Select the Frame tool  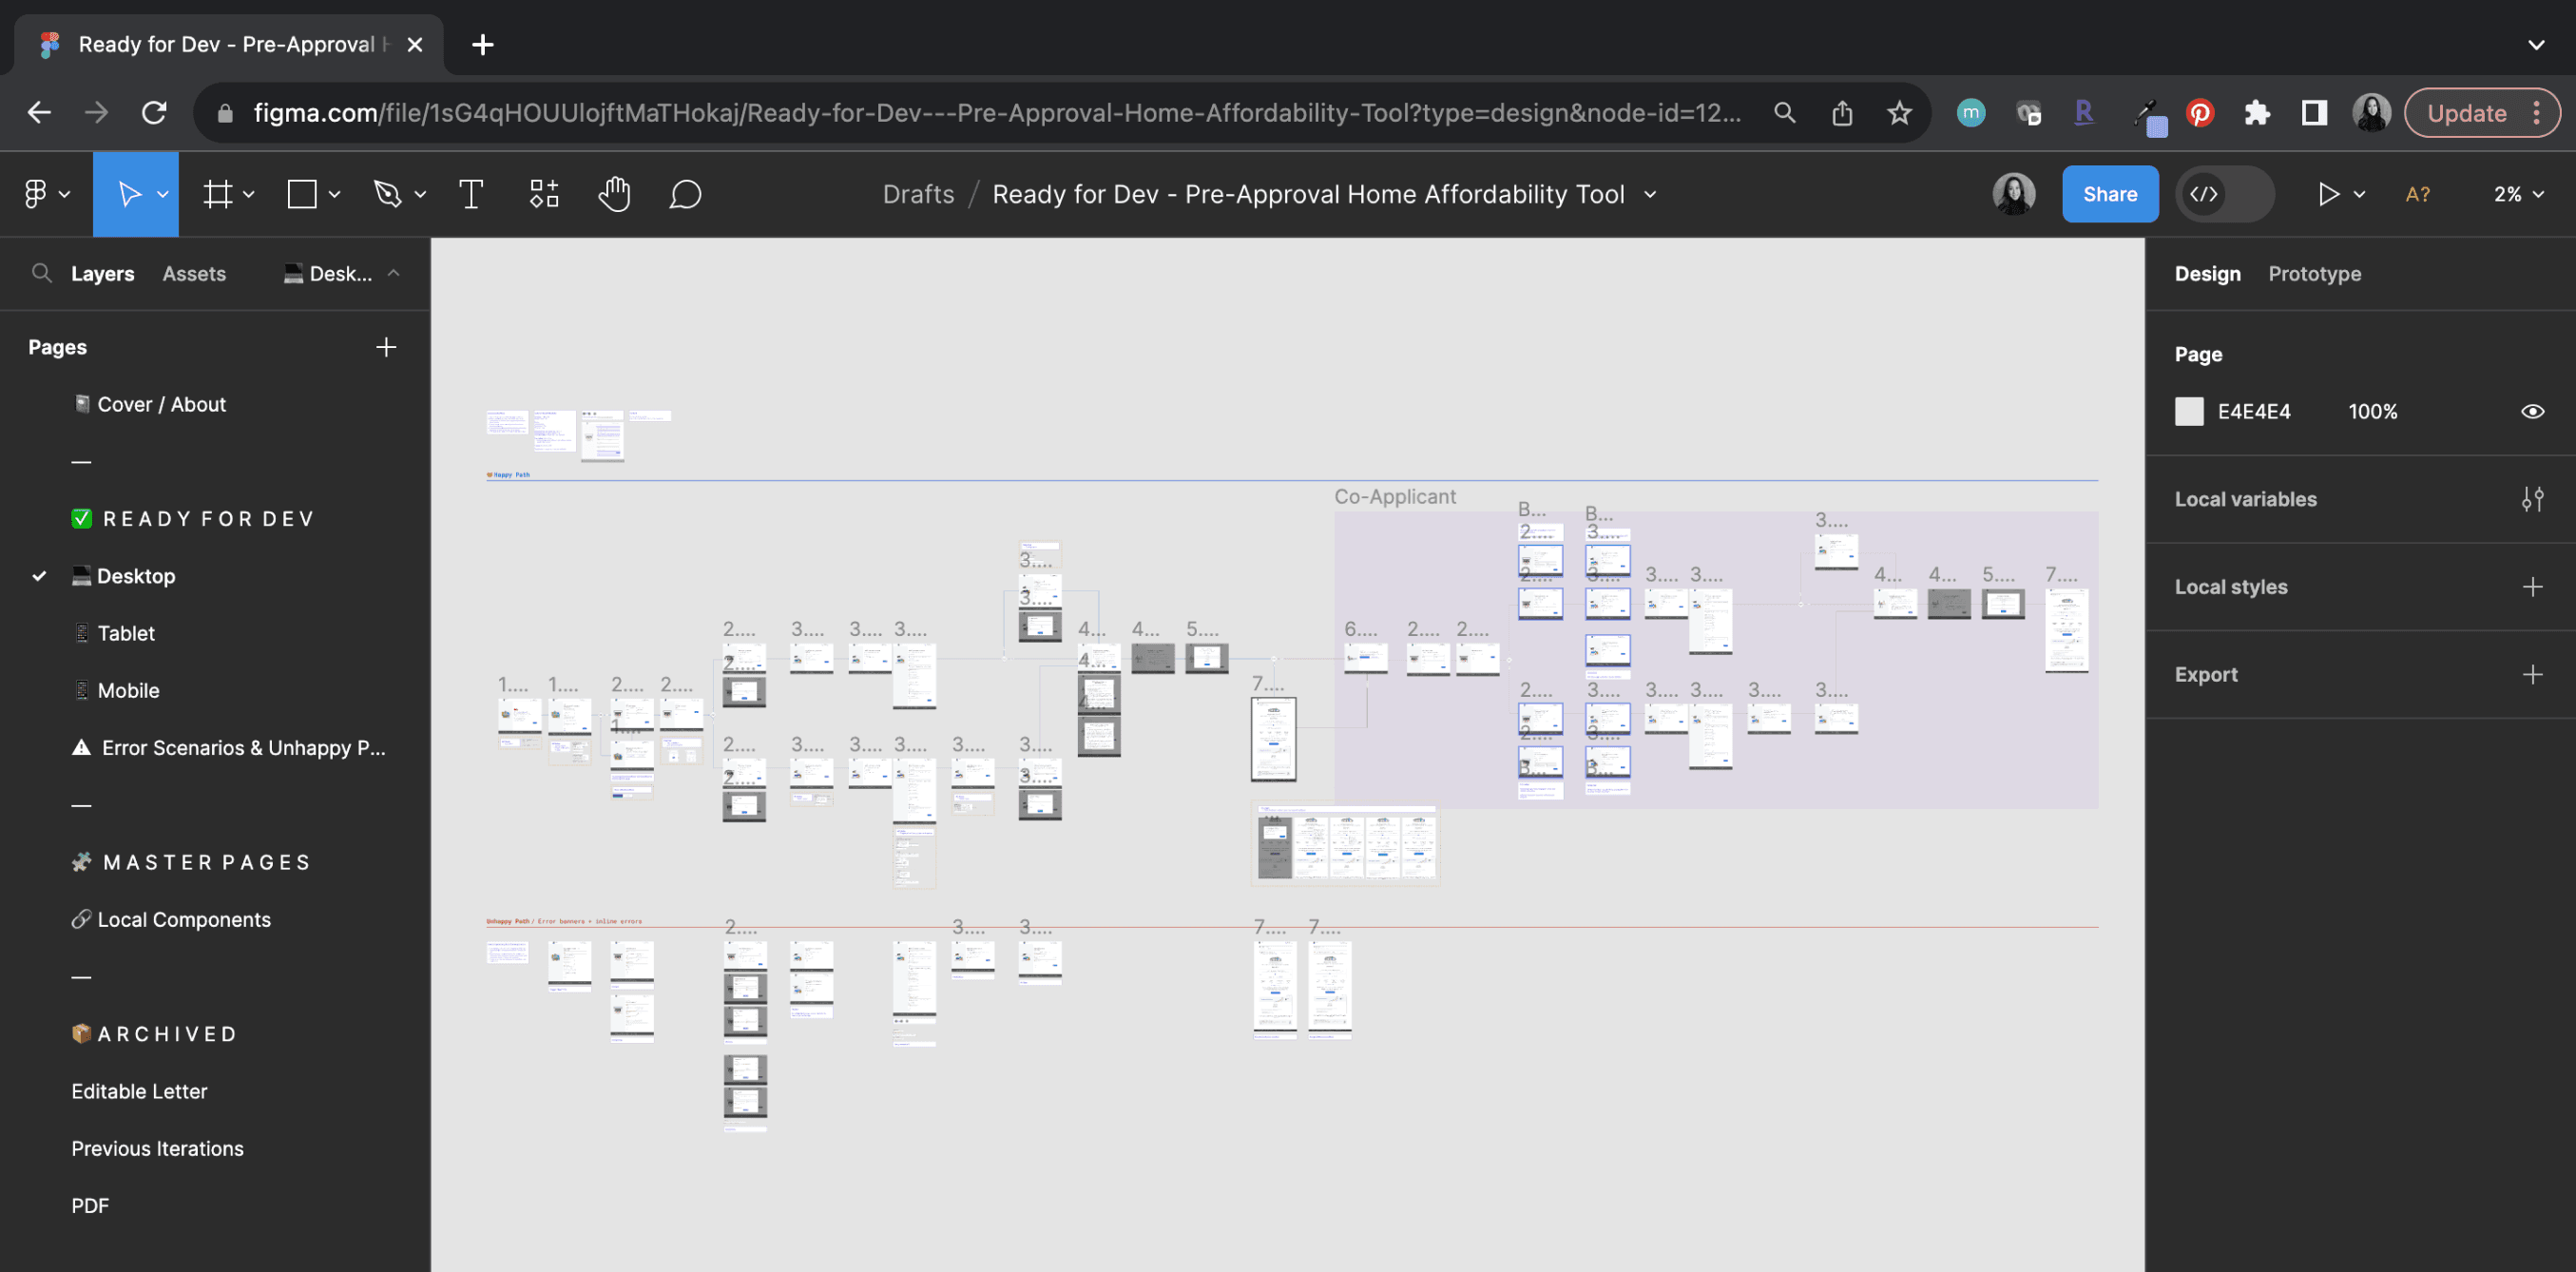(x=218, y=194)
